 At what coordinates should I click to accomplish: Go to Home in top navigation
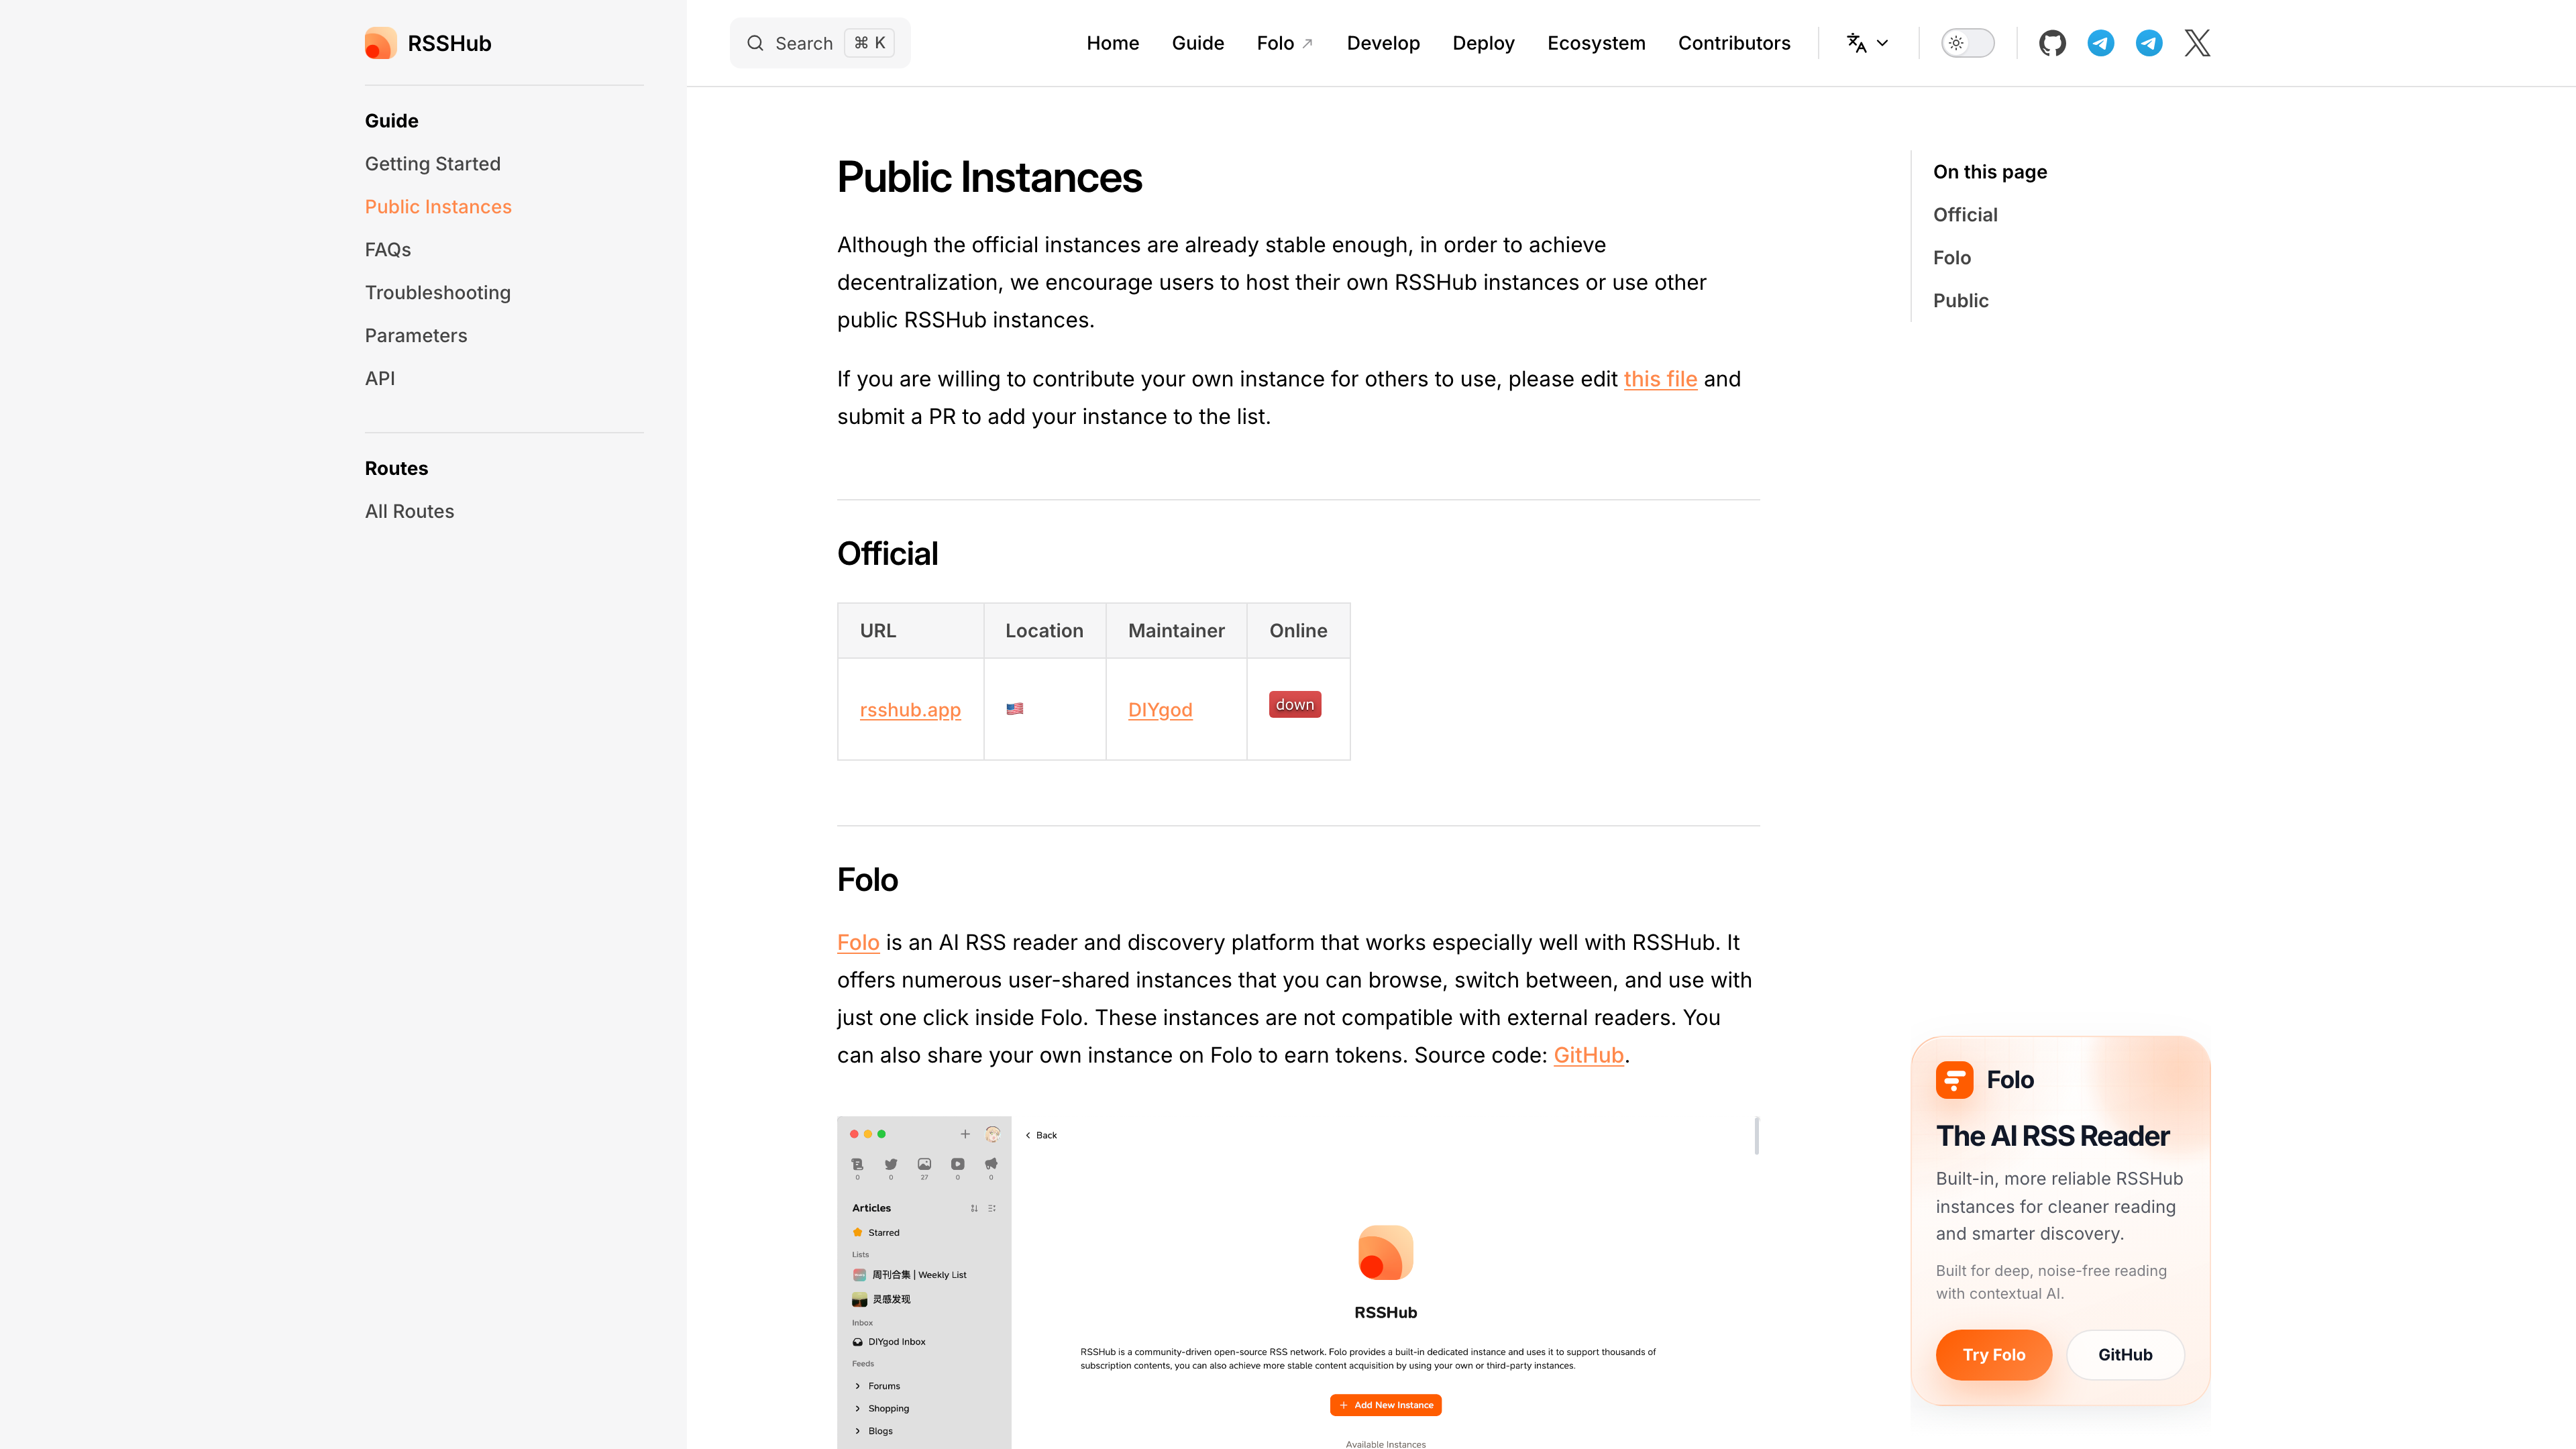(1112, 43)
